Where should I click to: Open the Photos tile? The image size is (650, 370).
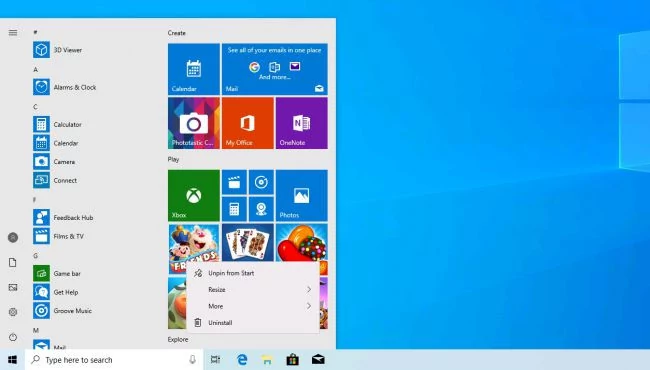[301, 196]
